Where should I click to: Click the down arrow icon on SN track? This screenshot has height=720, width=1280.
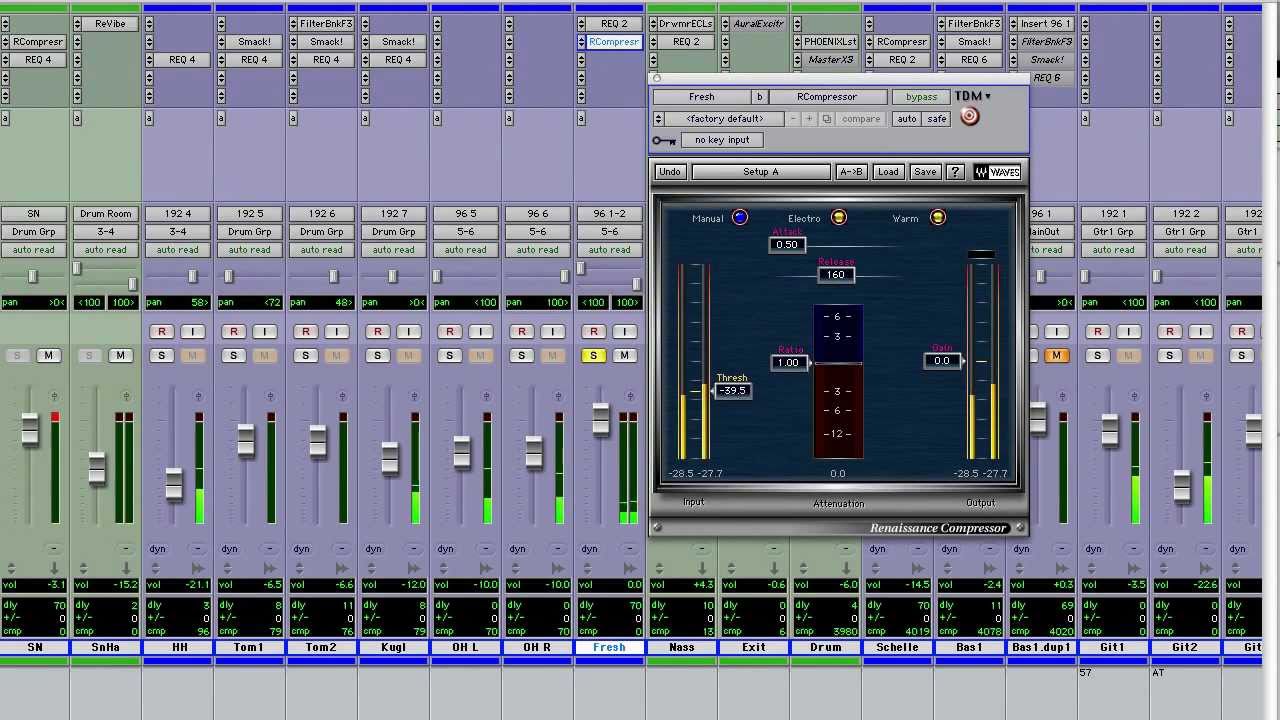tap(55, 568)
